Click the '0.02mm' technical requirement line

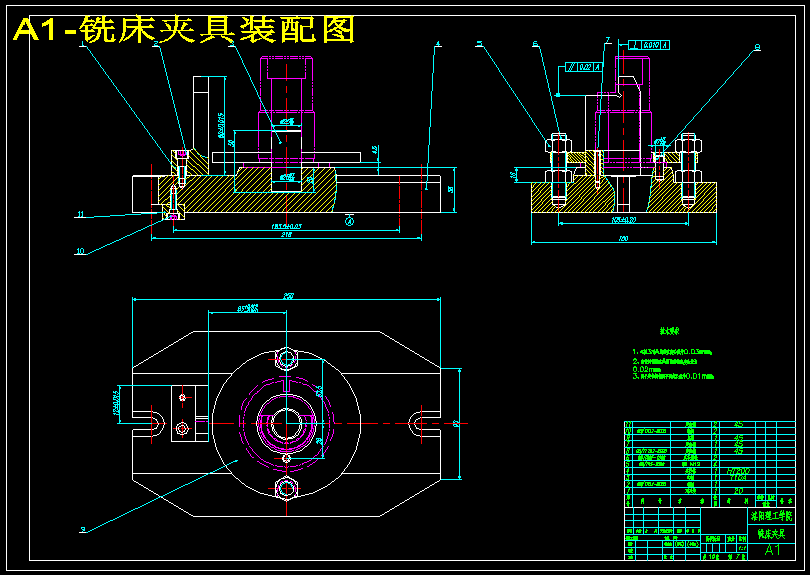646,369
